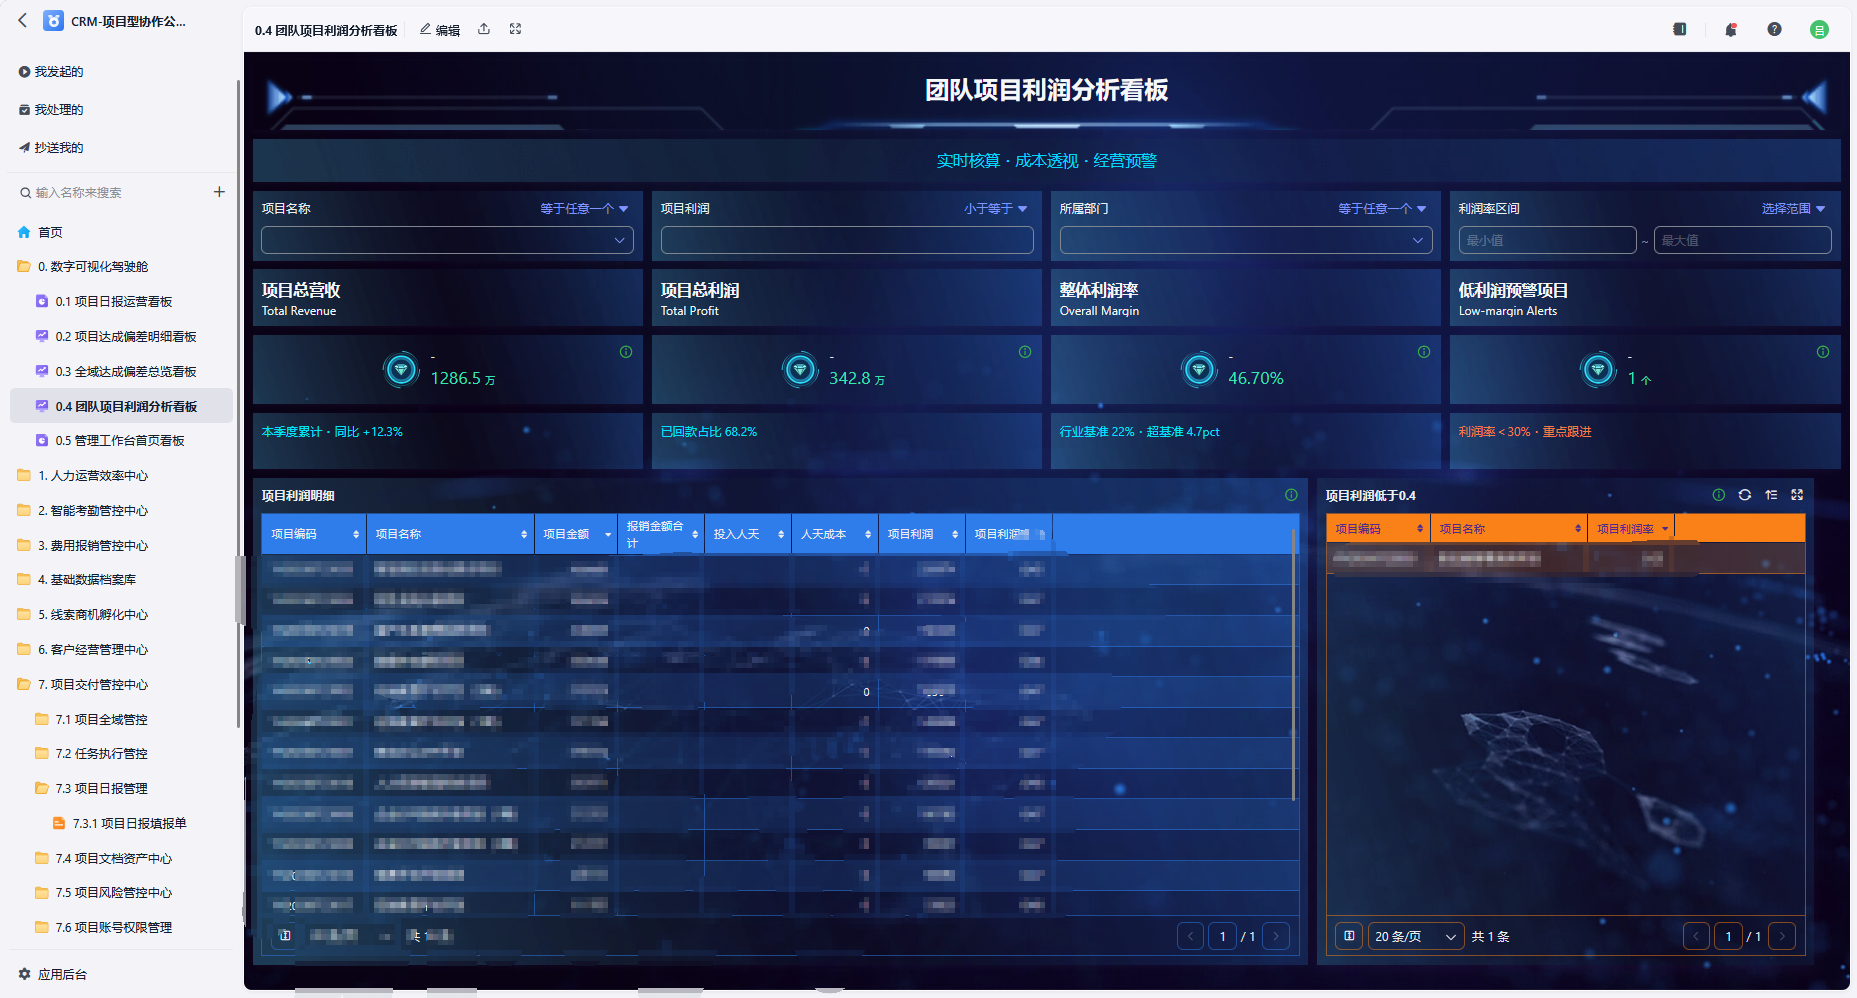The width and height of the screenshot is (1857, 998).
Task: Click the plus icon beside sidebar search
Action: click(x=219, y=192)
